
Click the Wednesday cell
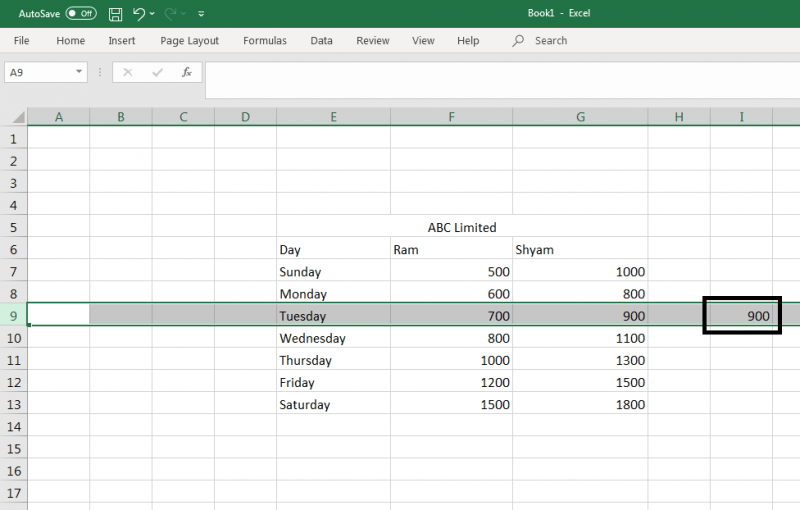click(x=333, y=338)
